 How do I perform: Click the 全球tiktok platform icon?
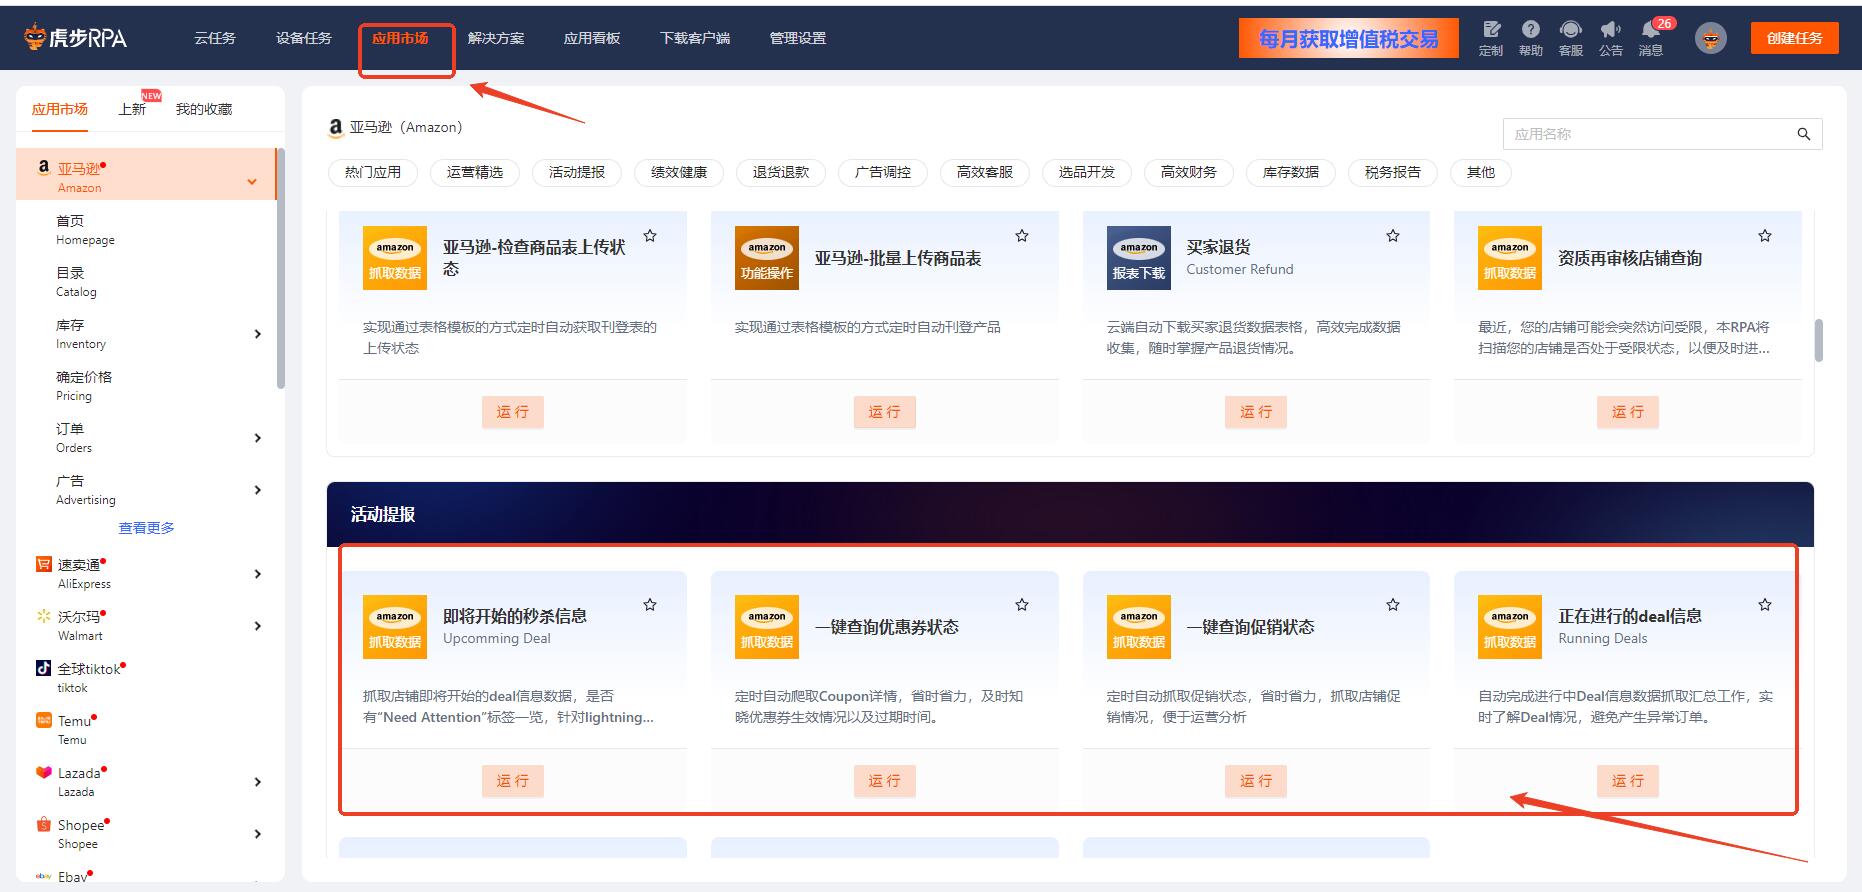coord(43,668)
